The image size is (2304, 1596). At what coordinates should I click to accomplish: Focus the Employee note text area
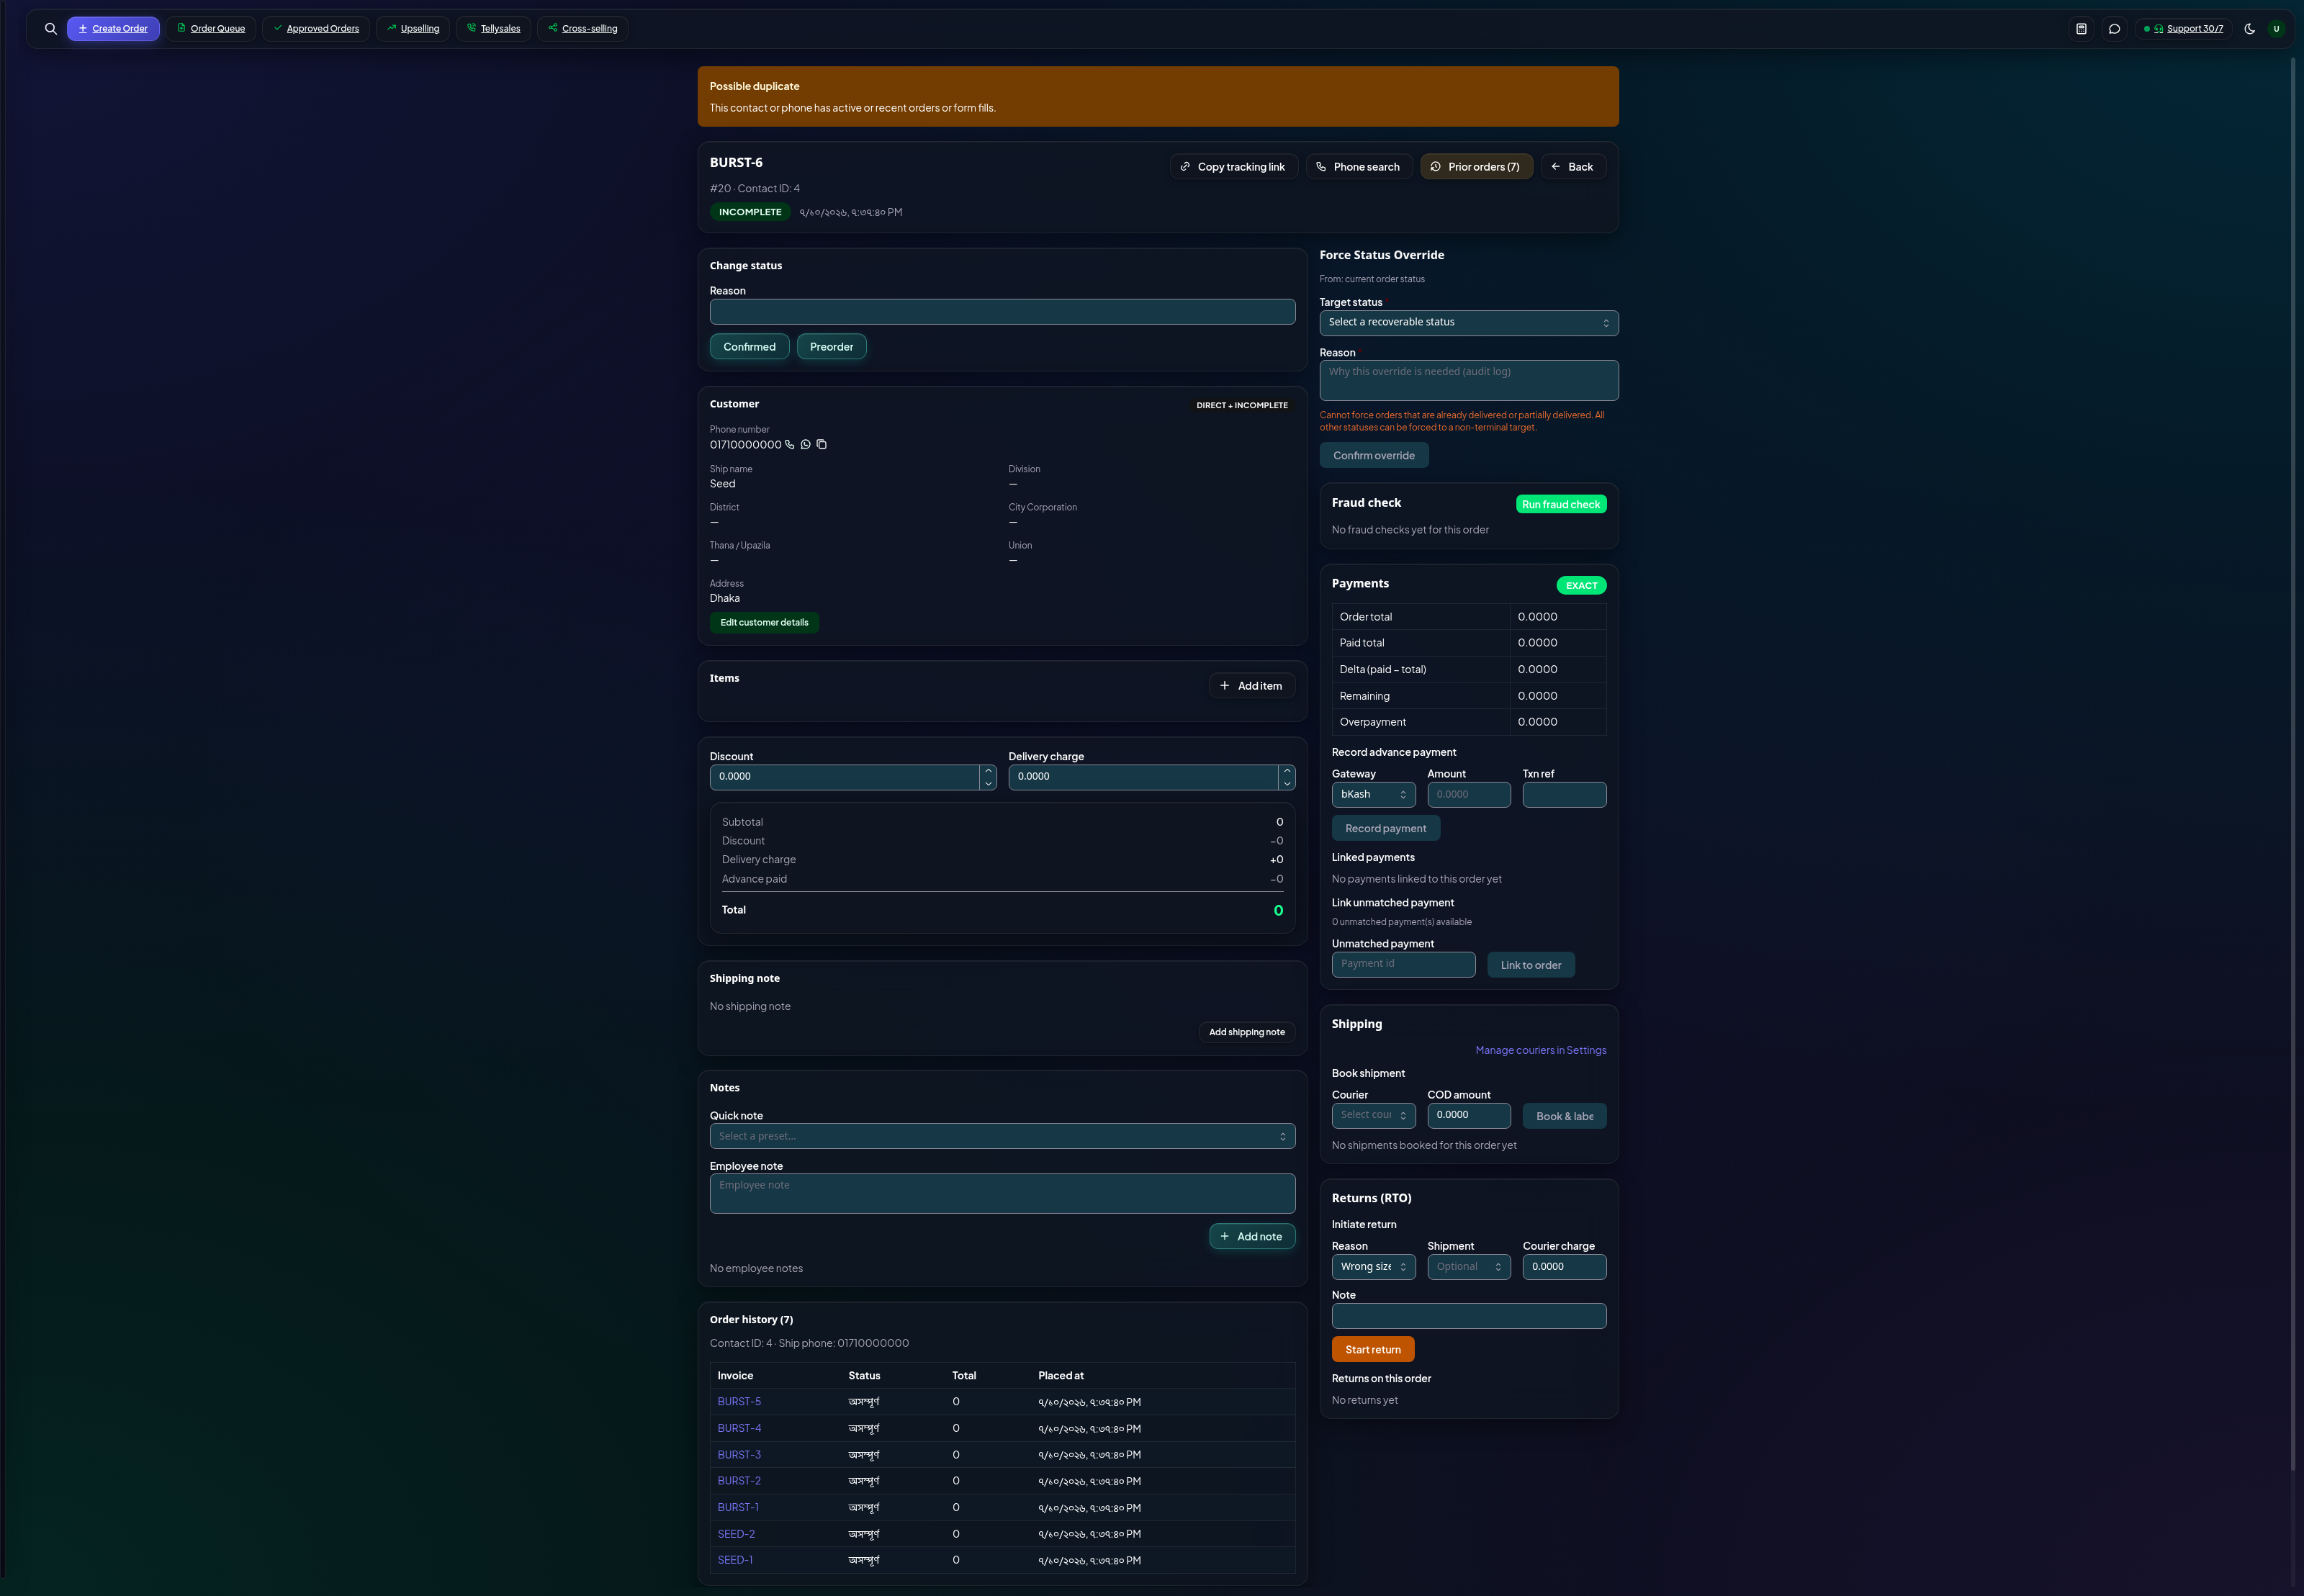click(x=1002, y=1194)
